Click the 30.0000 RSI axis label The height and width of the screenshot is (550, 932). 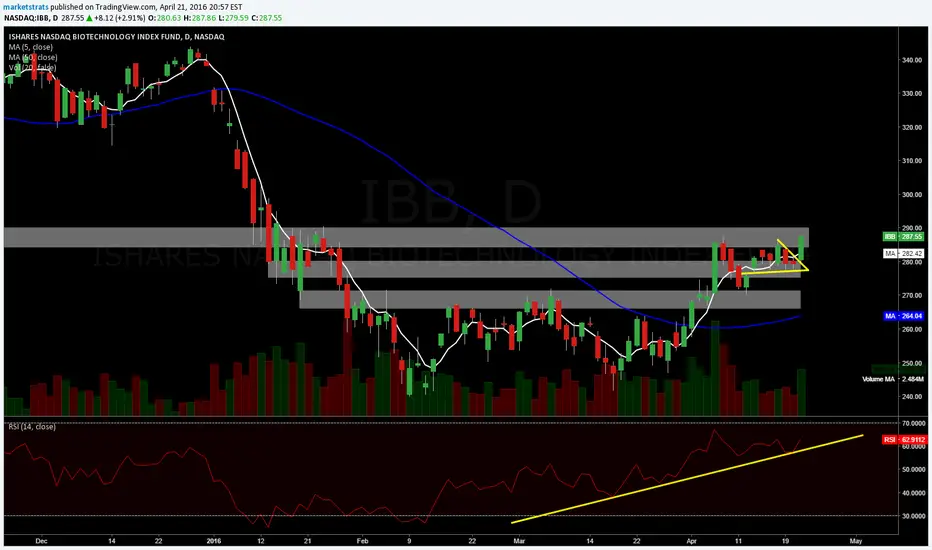(914, 516)
